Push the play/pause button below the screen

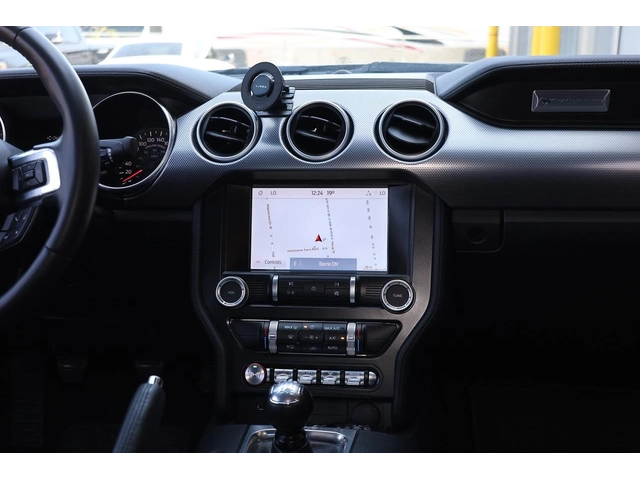click(x=291, y=293)
